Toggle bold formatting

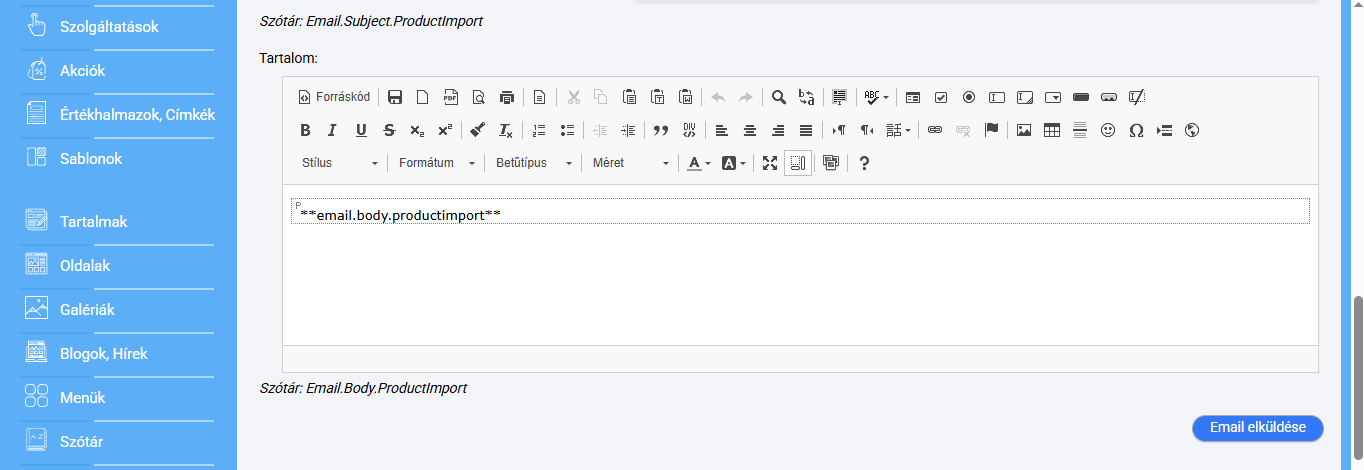tap(305, 130)
